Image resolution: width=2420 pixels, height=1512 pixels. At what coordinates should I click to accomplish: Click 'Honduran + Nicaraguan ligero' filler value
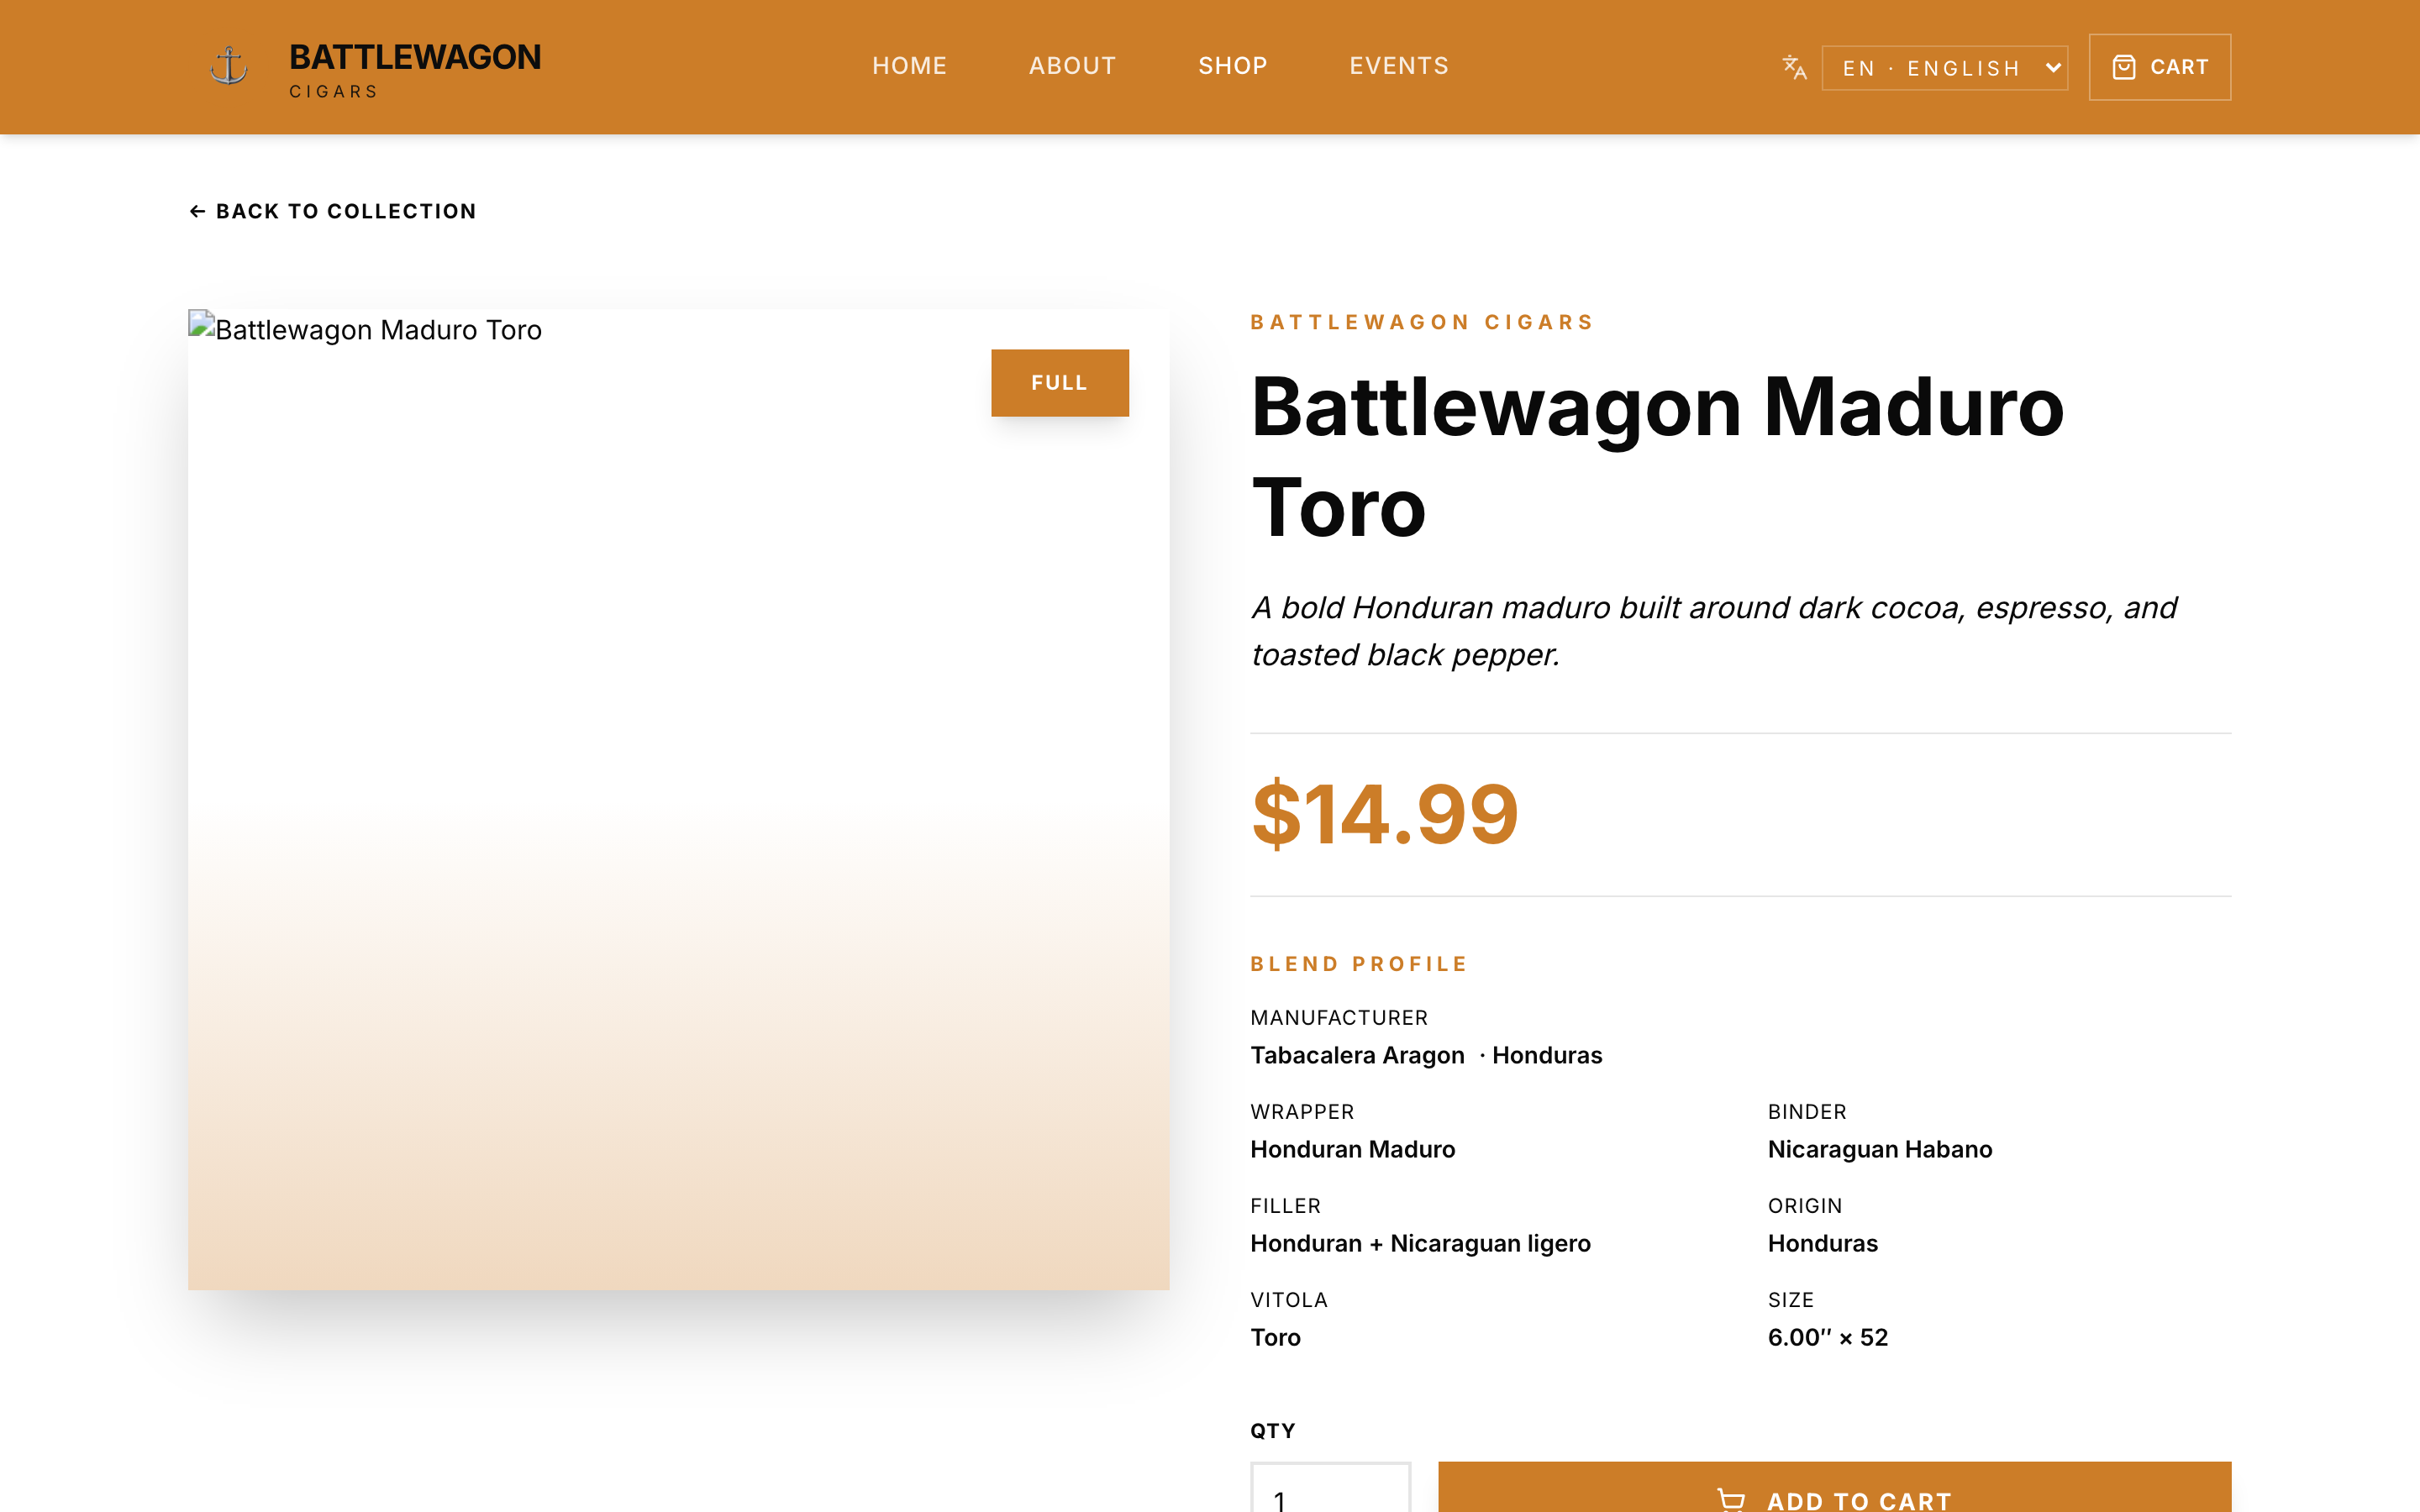point(1420,1243)
